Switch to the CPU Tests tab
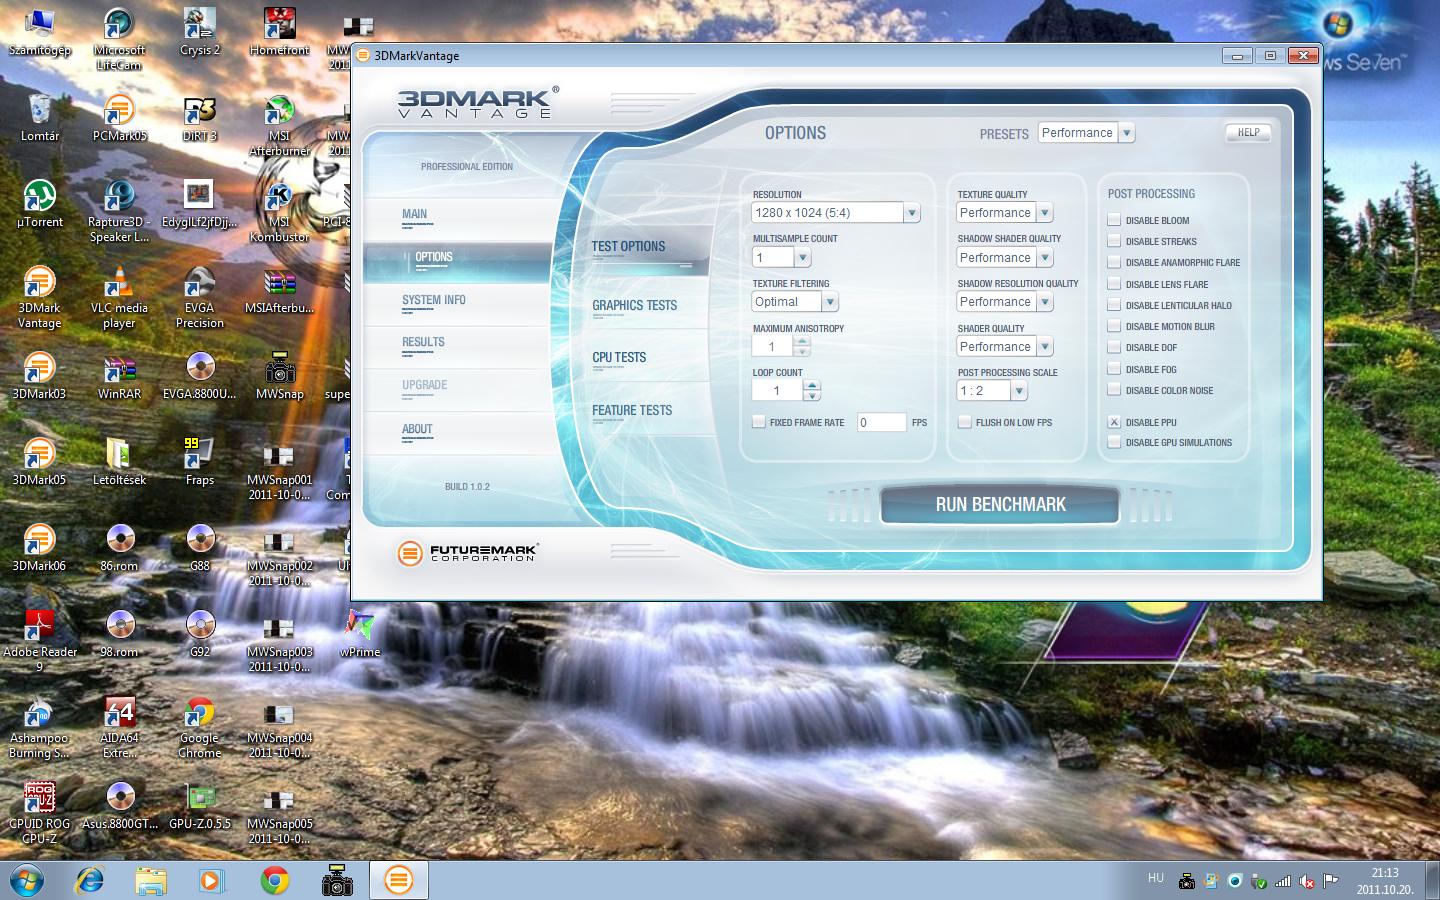The width and height of the screenshot is (1440, 900). coord(619,357)
